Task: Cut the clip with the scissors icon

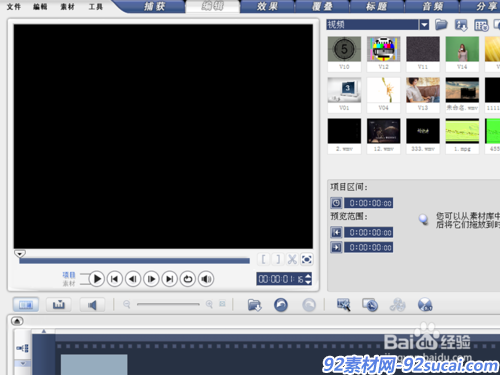Action: pos(292,259)
